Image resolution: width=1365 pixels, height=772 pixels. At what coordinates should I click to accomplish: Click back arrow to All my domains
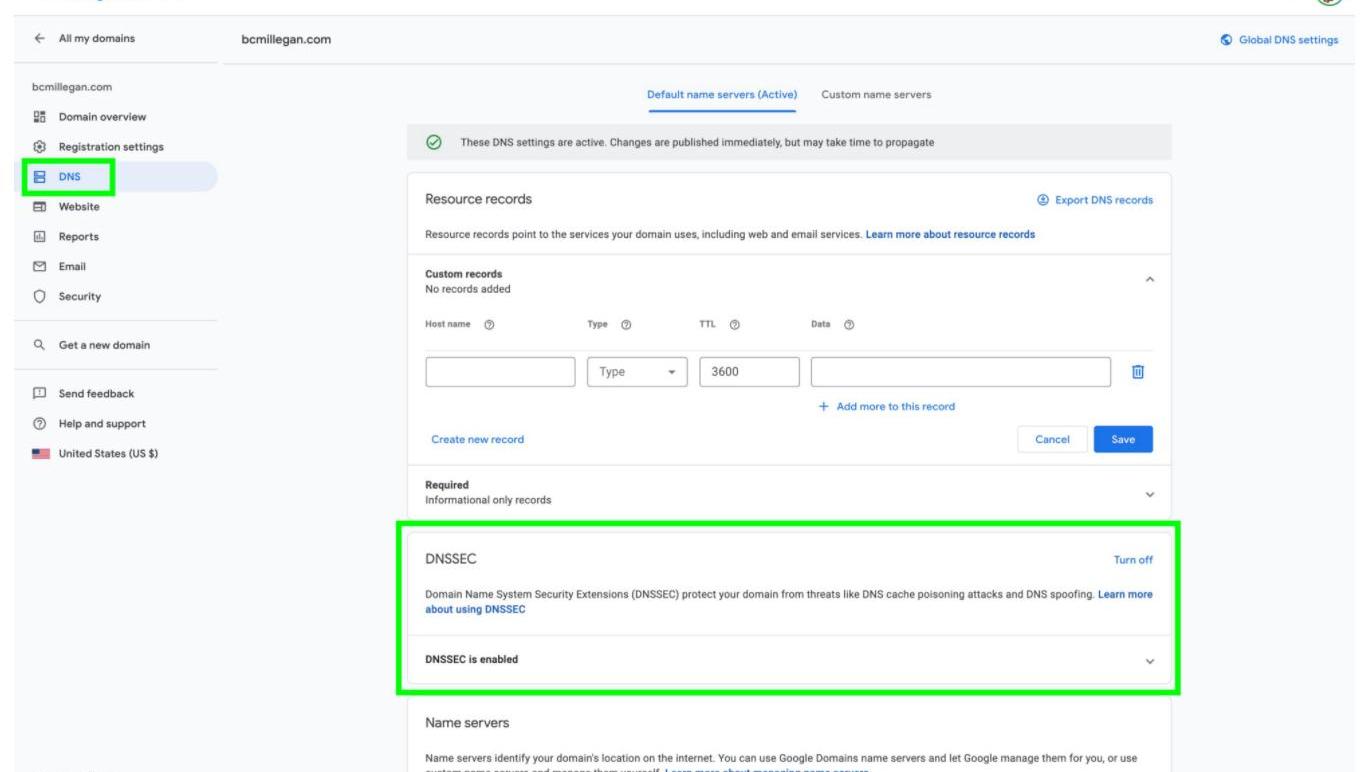coord(39,39)
